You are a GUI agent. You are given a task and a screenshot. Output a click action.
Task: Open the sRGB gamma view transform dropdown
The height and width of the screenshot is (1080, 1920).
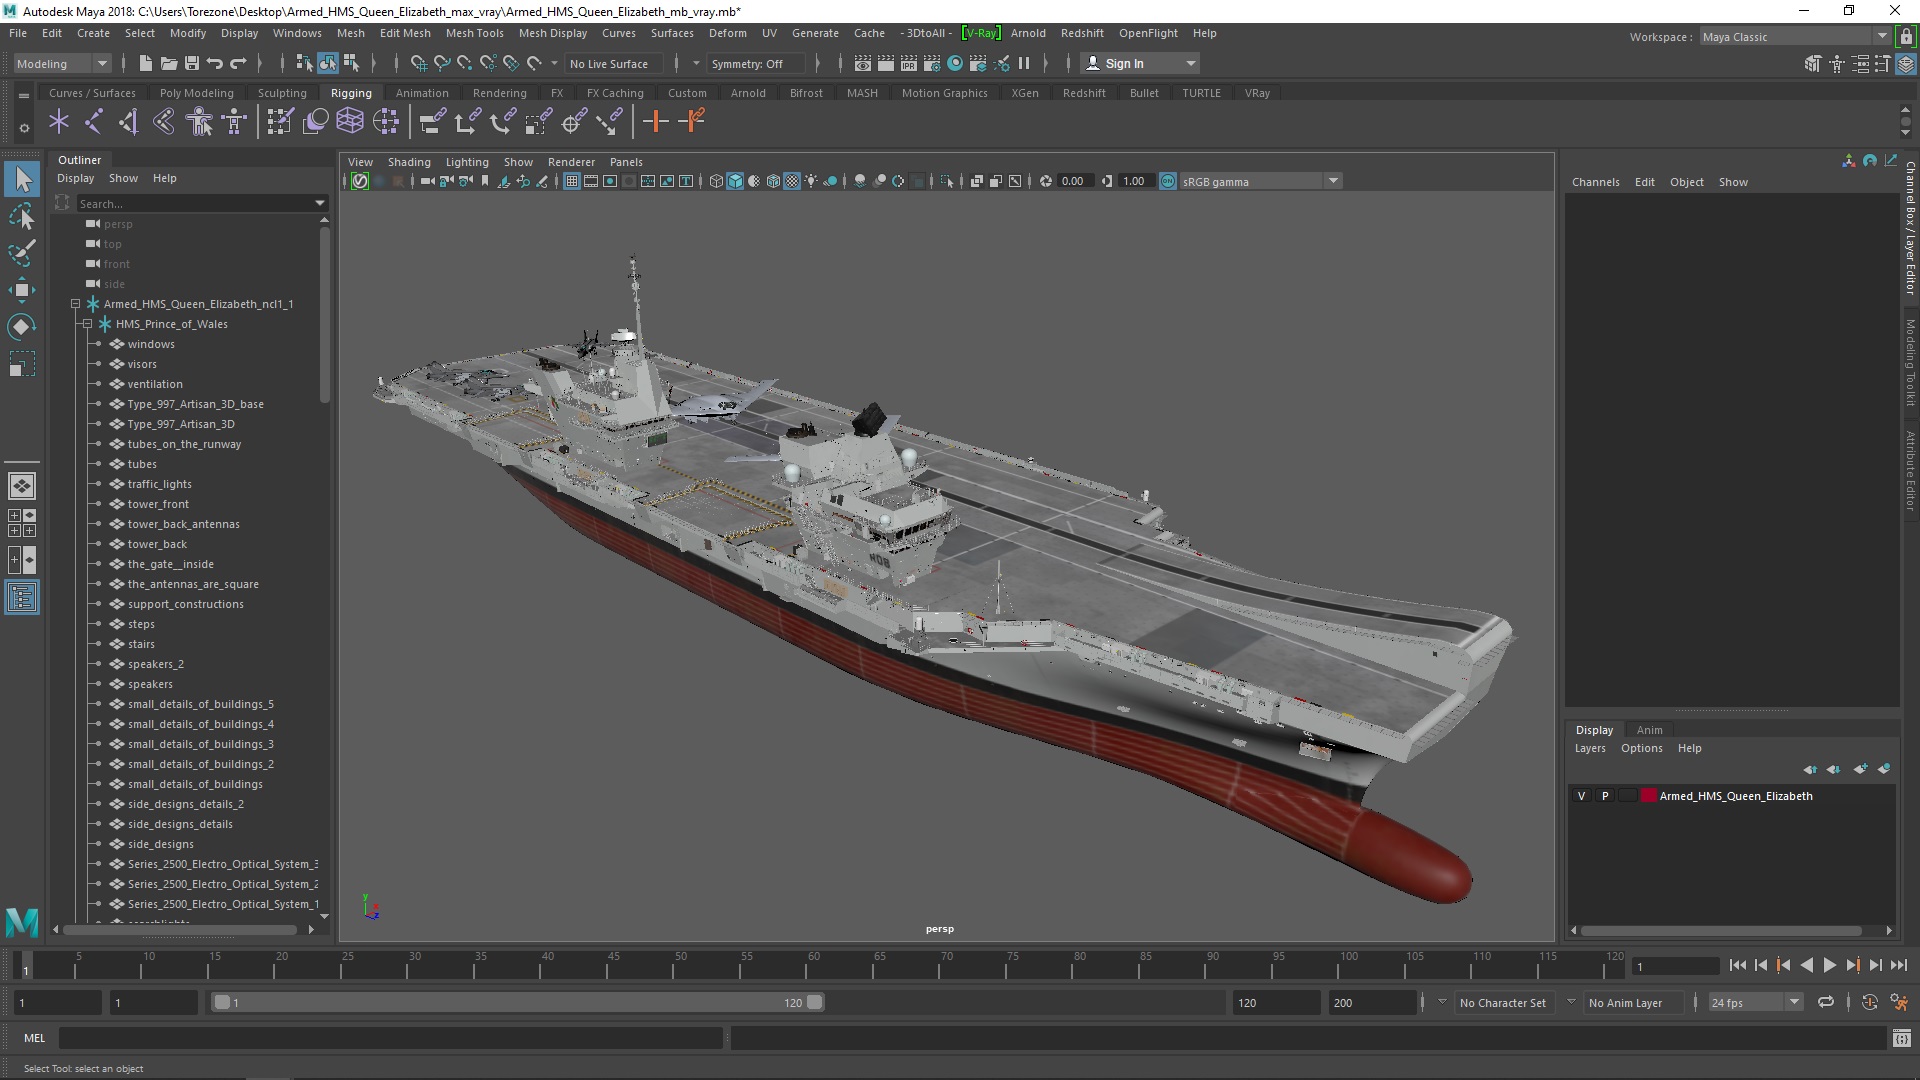1260,181
